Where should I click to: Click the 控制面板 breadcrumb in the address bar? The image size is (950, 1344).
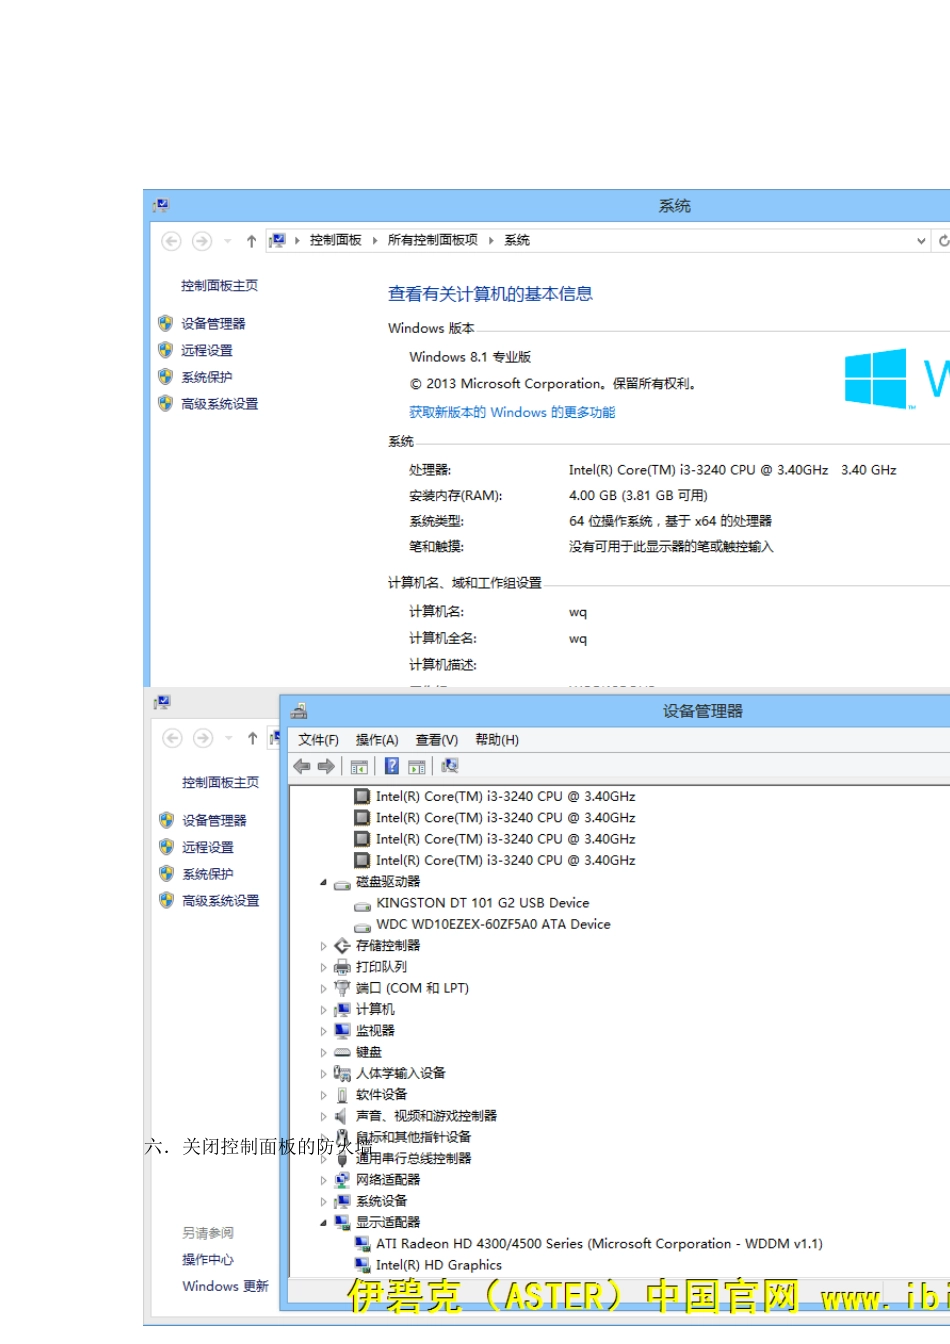[336, 240]
